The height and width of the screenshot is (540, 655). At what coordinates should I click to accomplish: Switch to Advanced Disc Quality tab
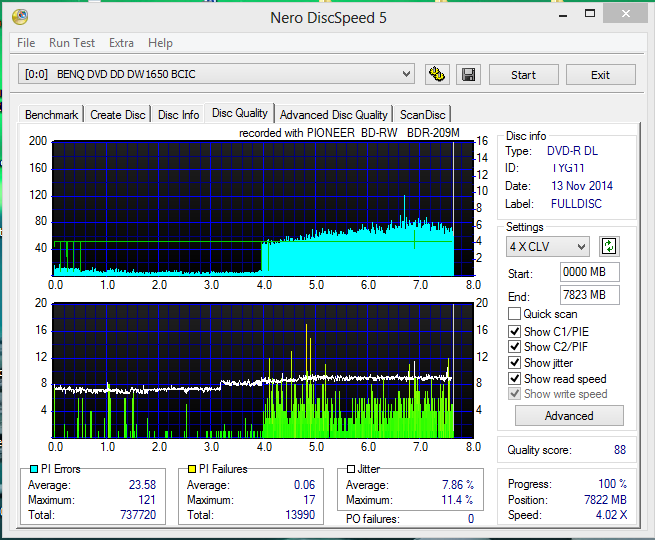pos(334,114)
